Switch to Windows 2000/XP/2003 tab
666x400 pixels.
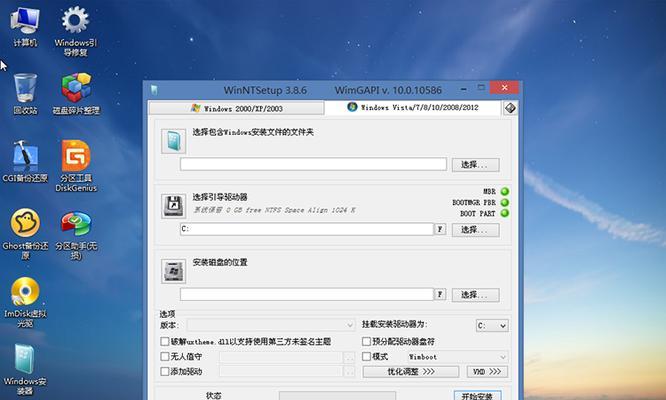pyautogui.click(x=237, y=108)
